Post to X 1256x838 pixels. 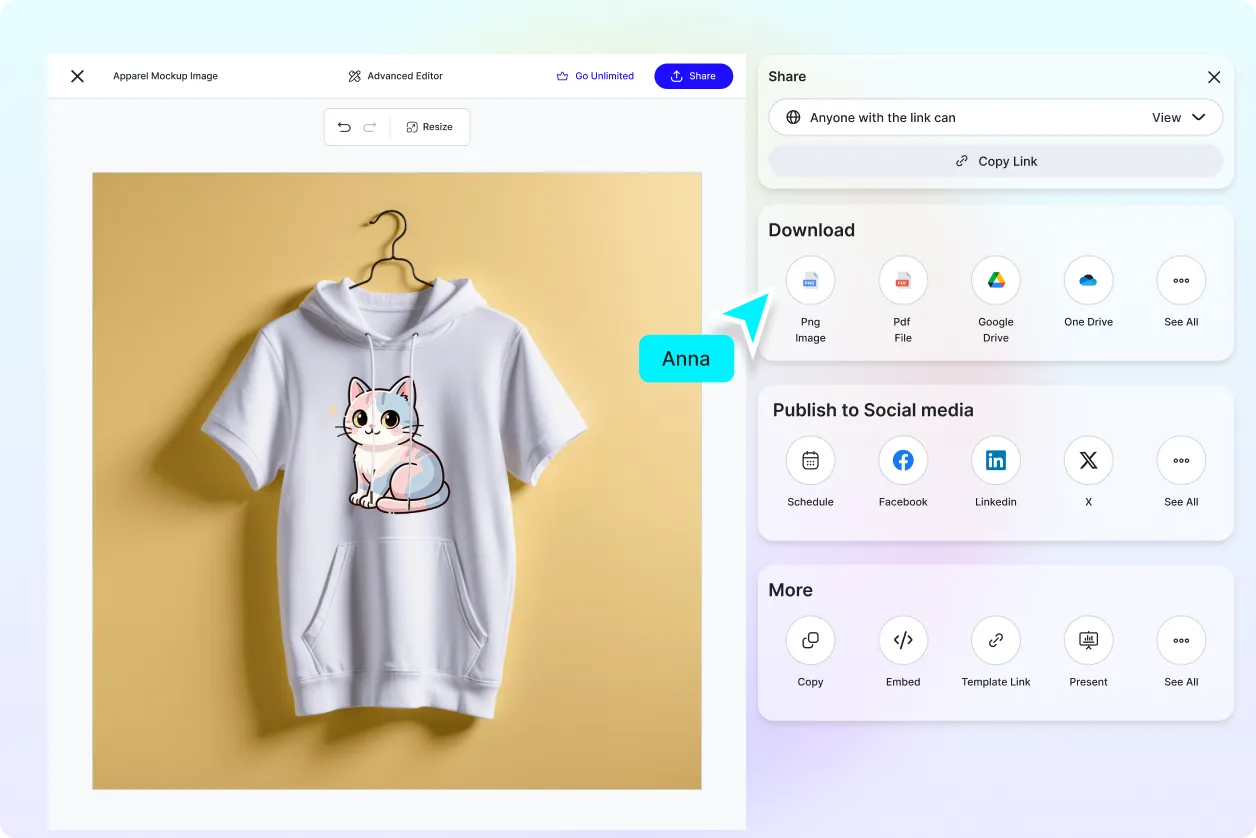click(1088, 460)
